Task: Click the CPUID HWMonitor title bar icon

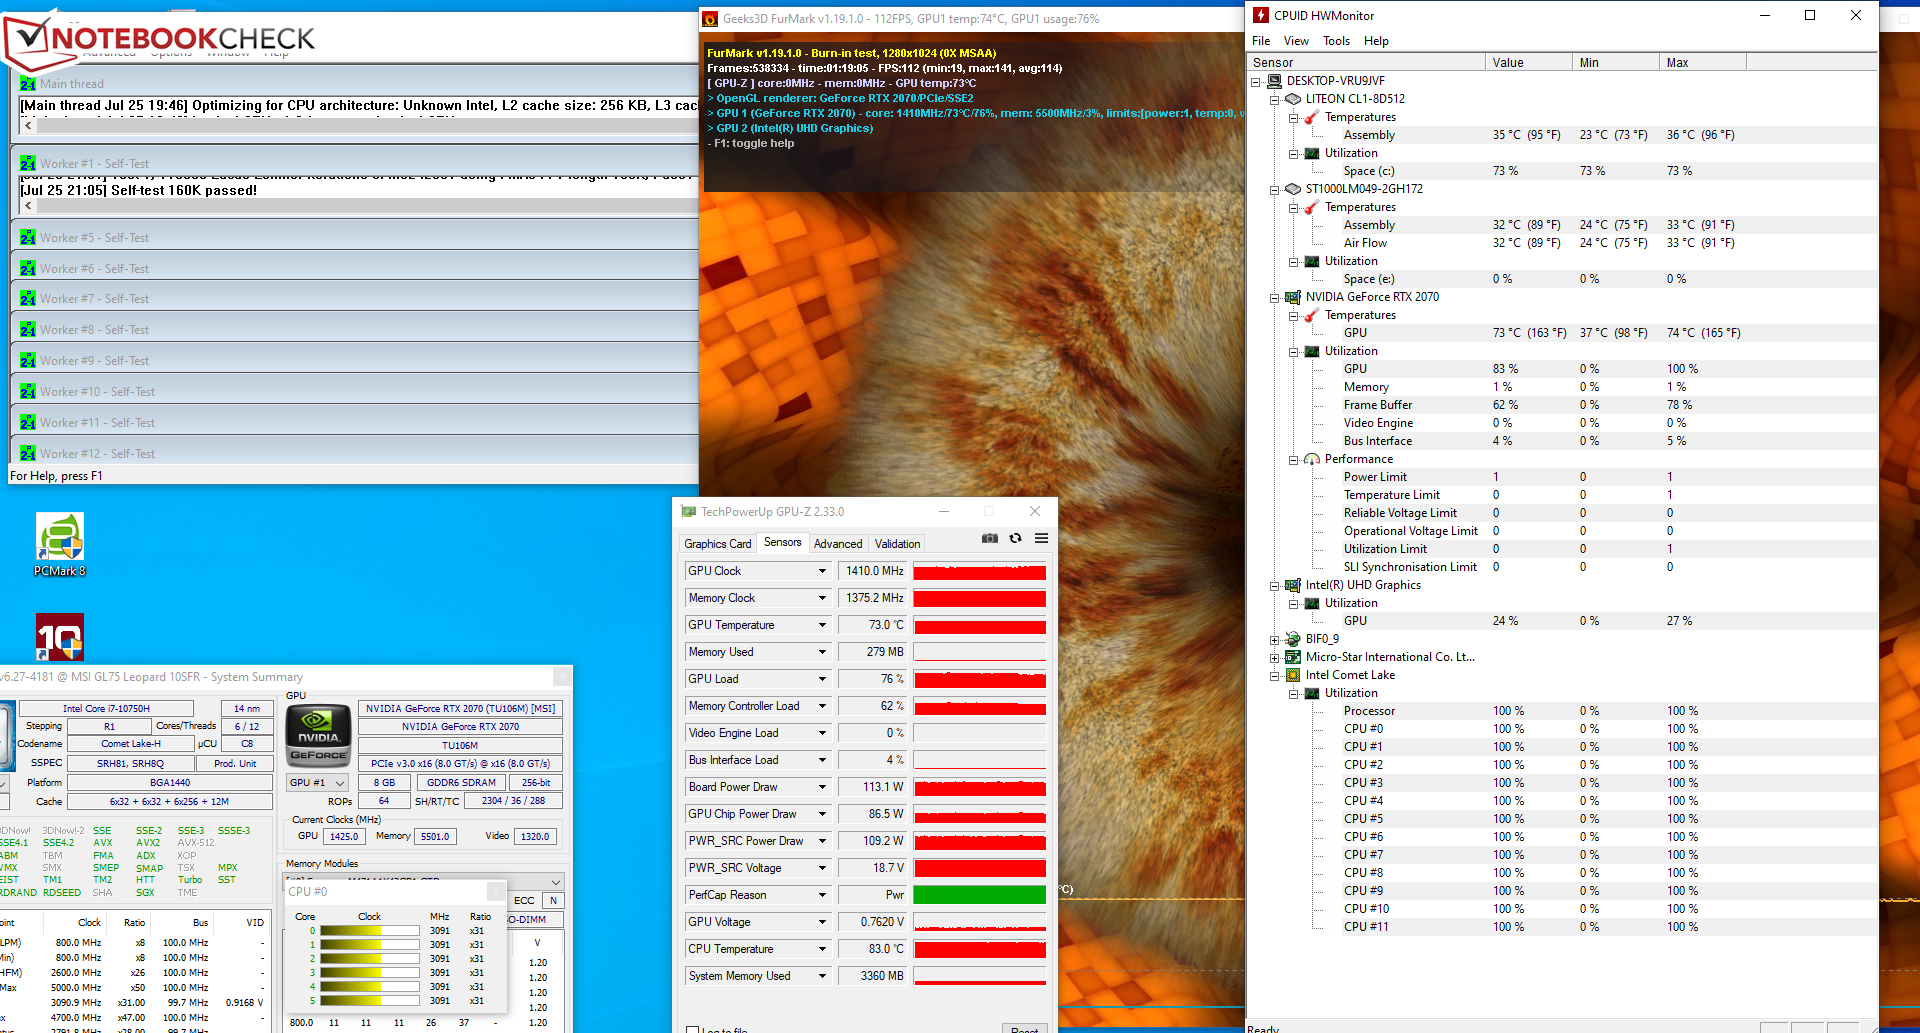Action: (1261, 15)
